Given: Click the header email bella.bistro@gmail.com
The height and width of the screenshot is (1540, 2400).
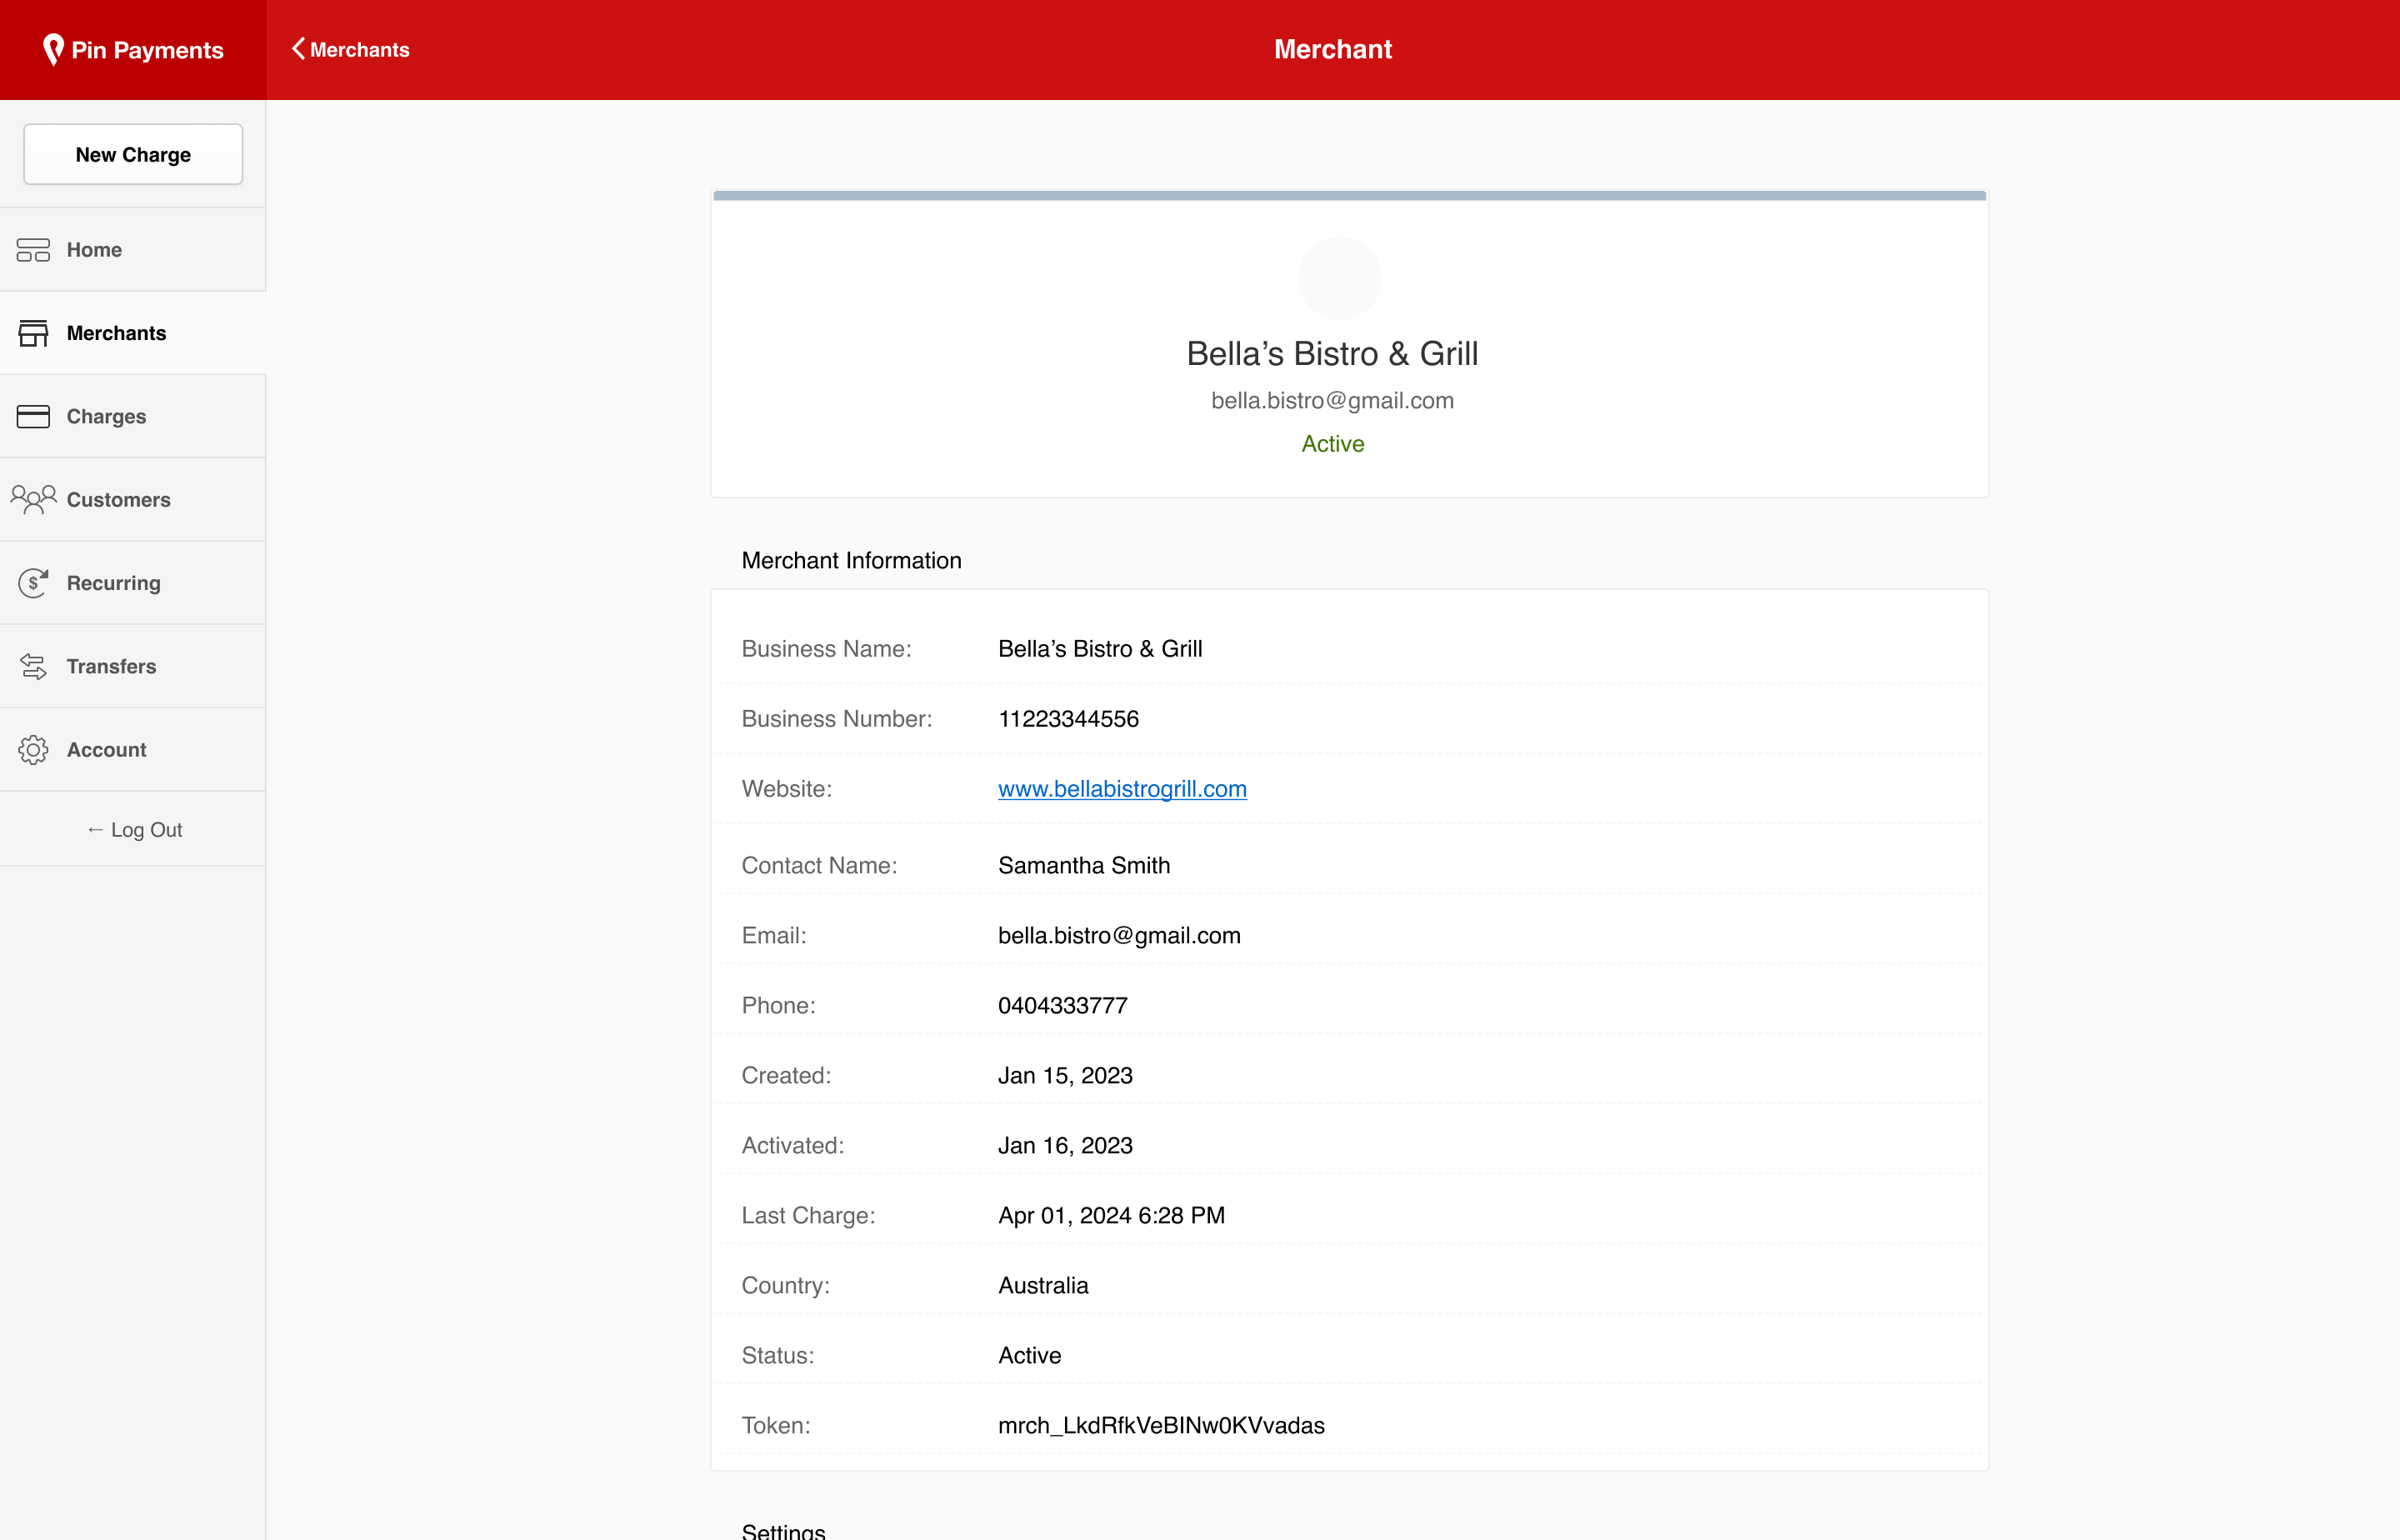Looking at the screenshot, I should pyautogui.click(x=1332, y=400).
